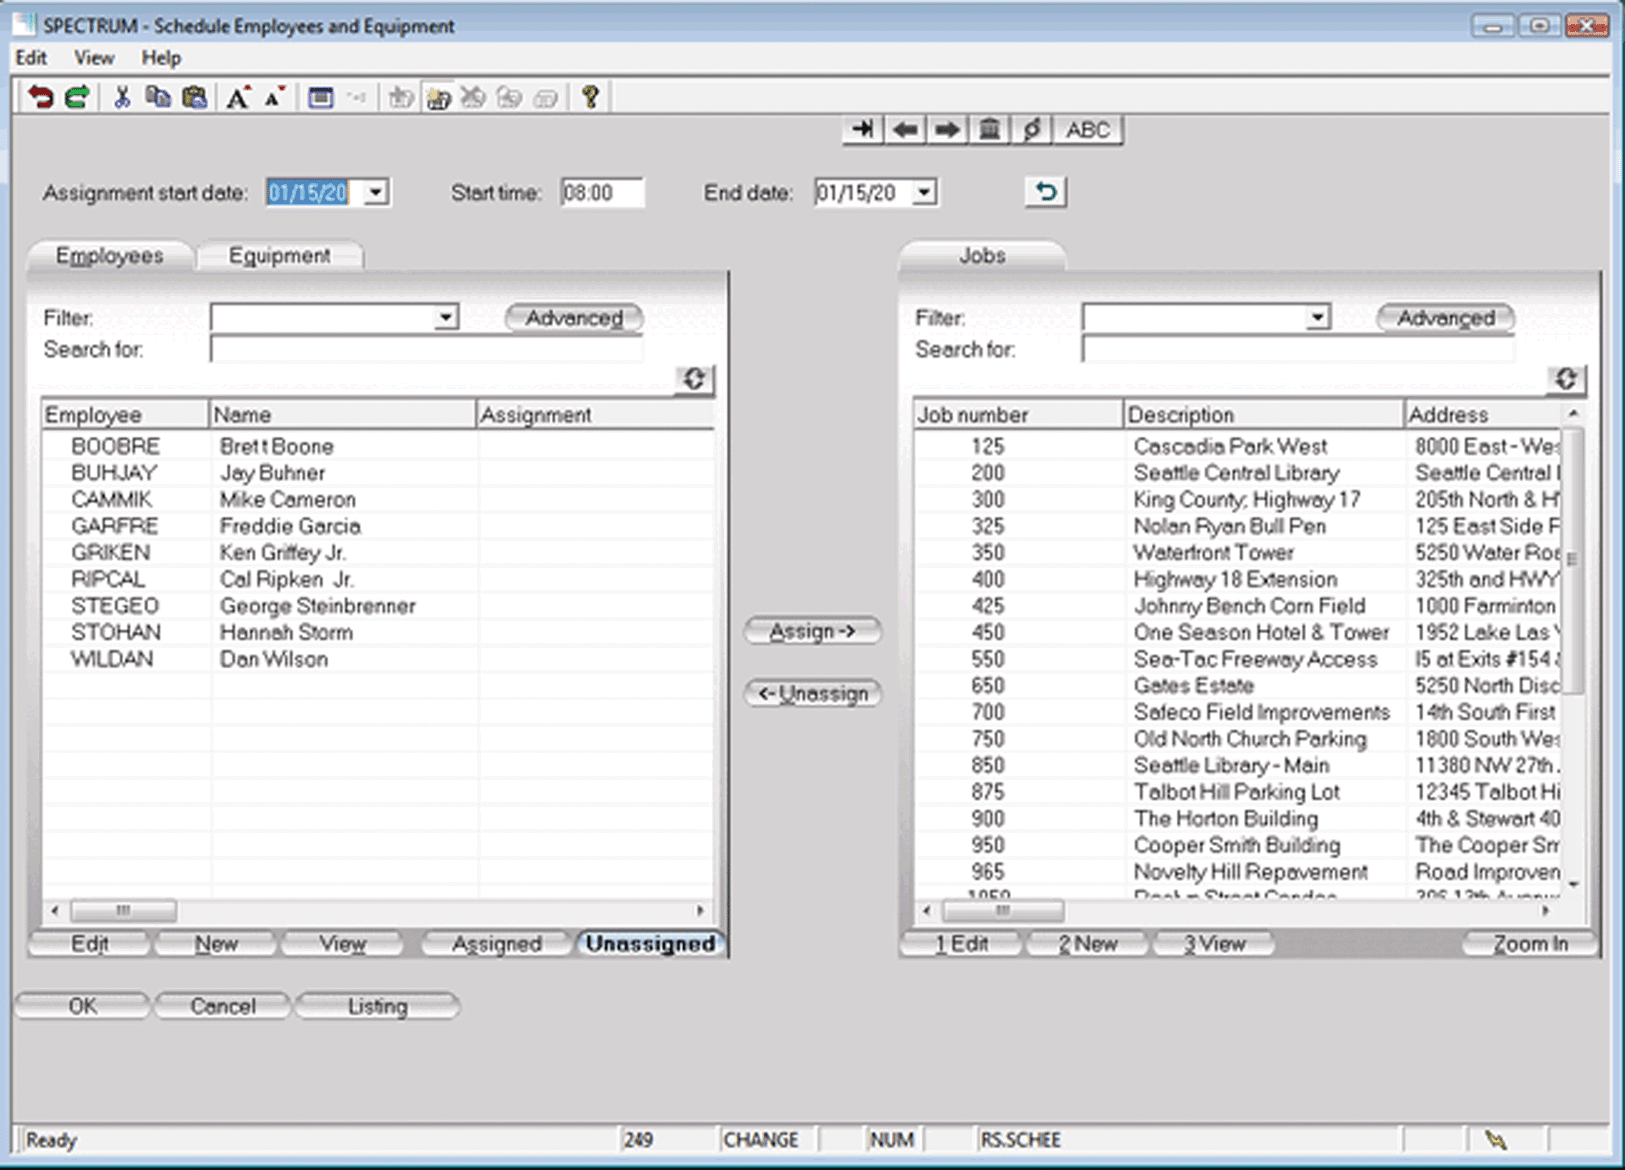Open the View menu
Image resolution: width=1625 pixels, height=1170 pixels.
[x=94, y=58]
